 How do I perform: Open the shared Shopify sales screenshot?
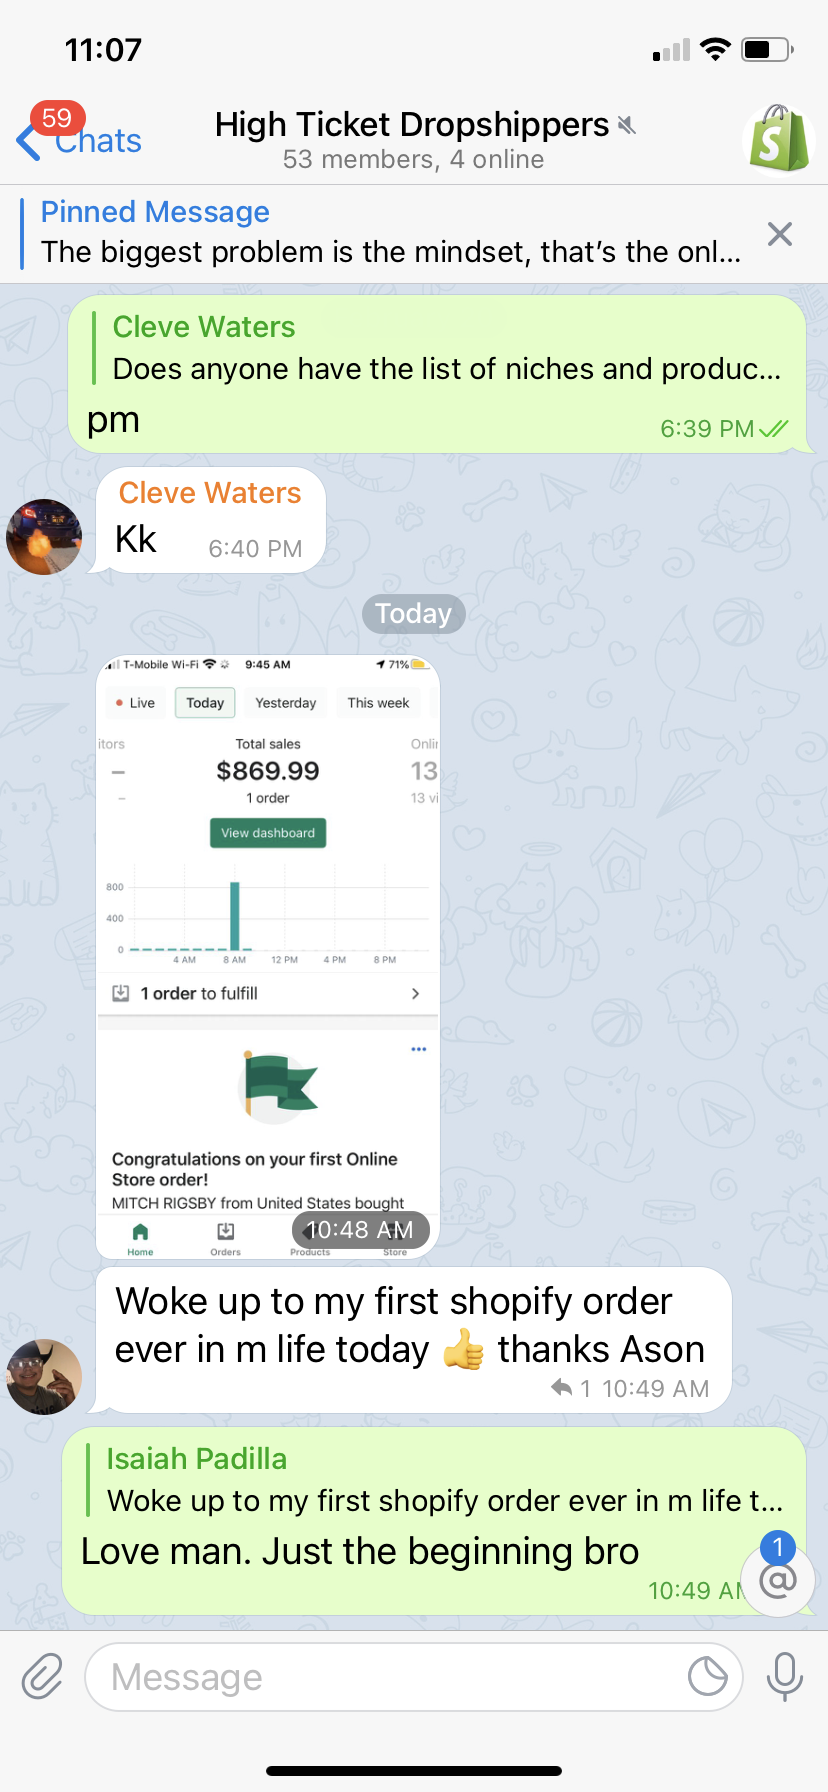pyautogui.click(x=268, y=957)
